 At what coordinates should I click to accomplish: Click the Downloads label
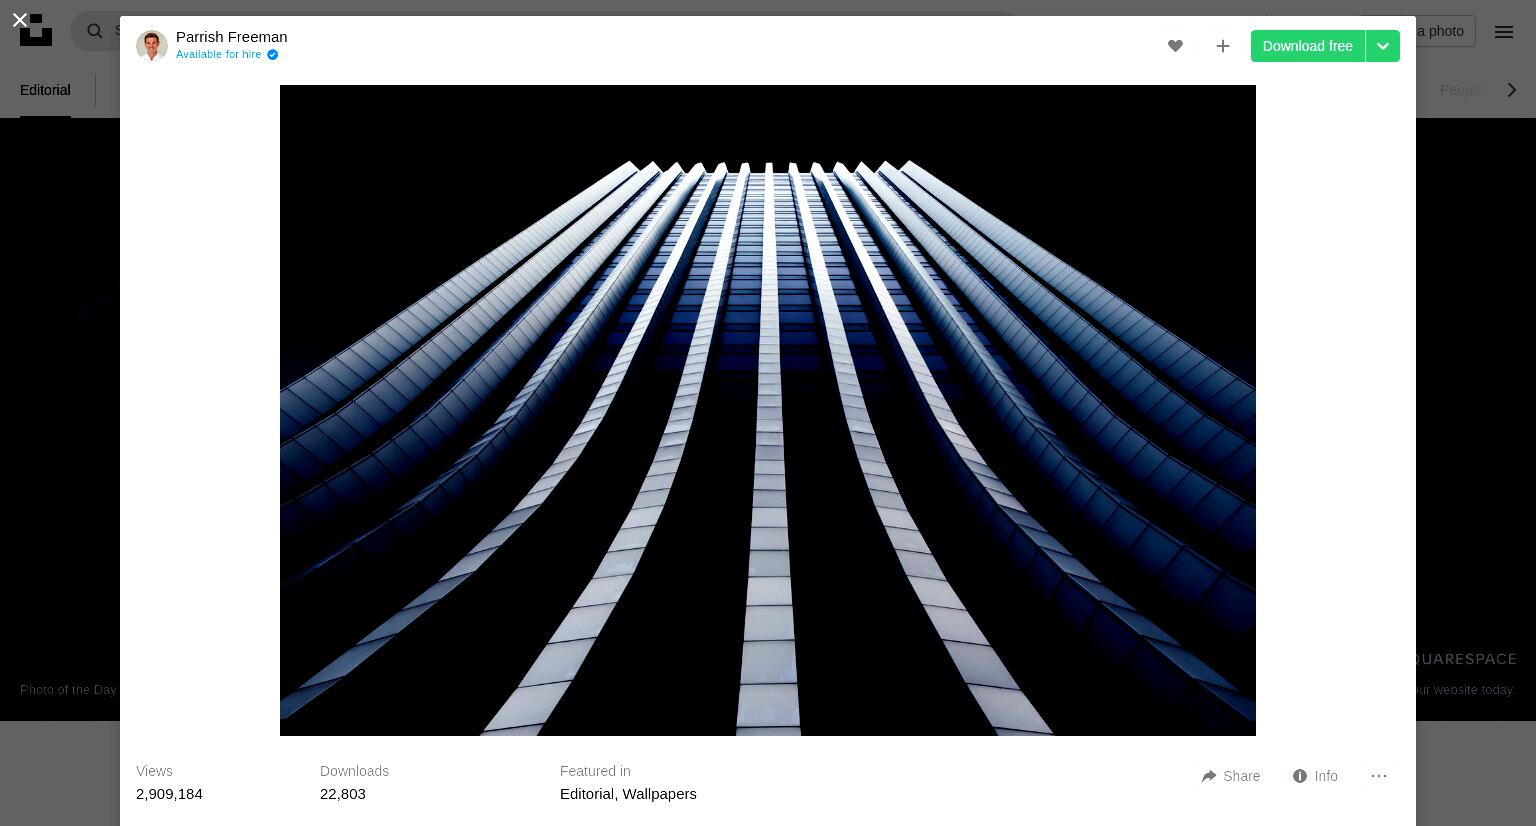point(354,771)
